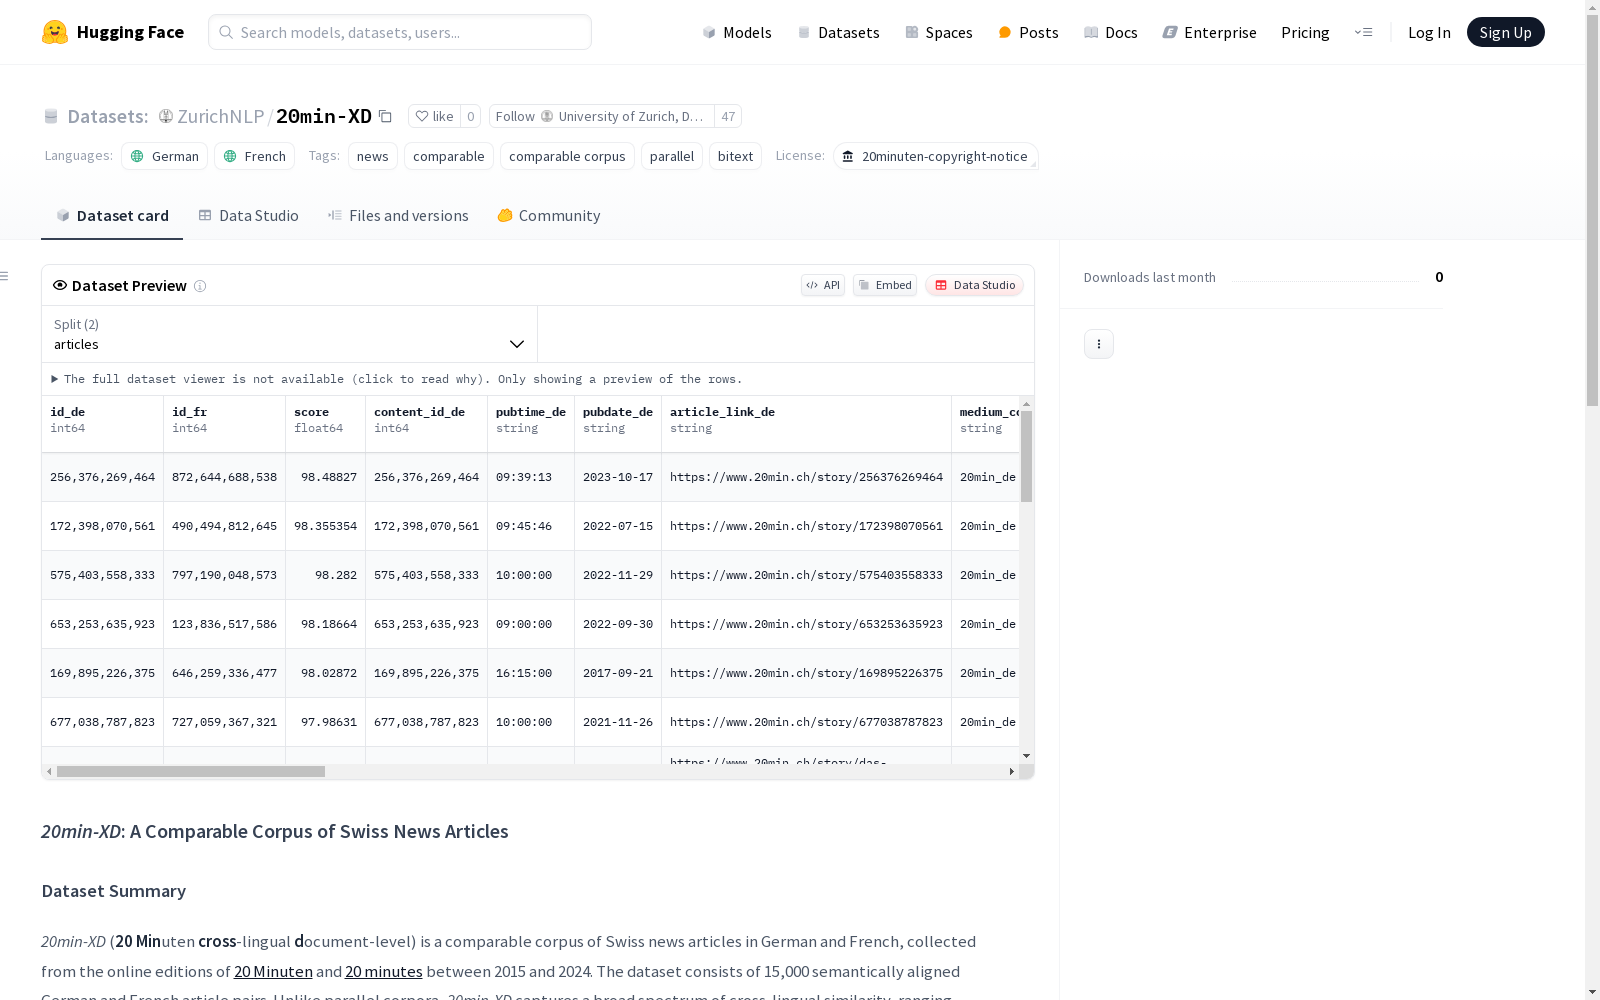1600x1000 pixels.
Task: Open the 20 minutes hyperlink
Action: pos(384,971)
